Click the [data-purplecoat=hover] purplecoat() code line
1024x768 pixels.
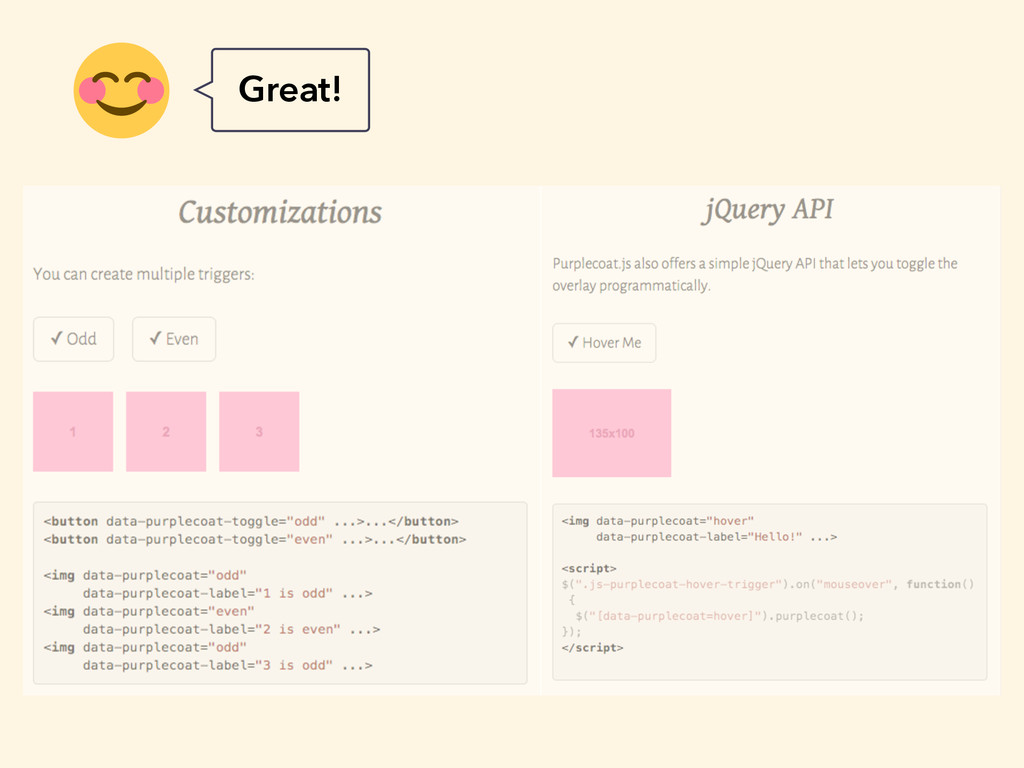click(720, 616)
